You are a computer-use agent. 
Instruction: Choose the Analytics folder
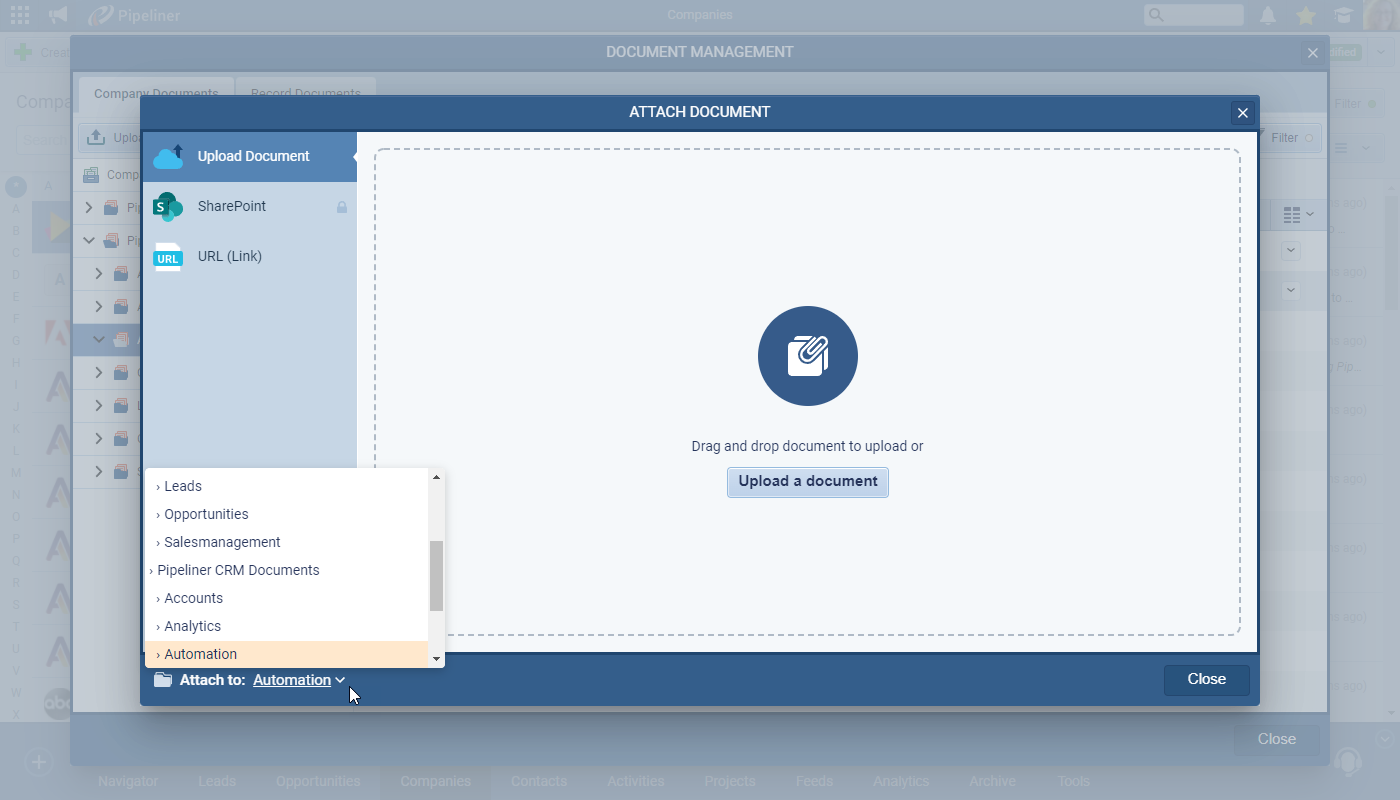192,626
